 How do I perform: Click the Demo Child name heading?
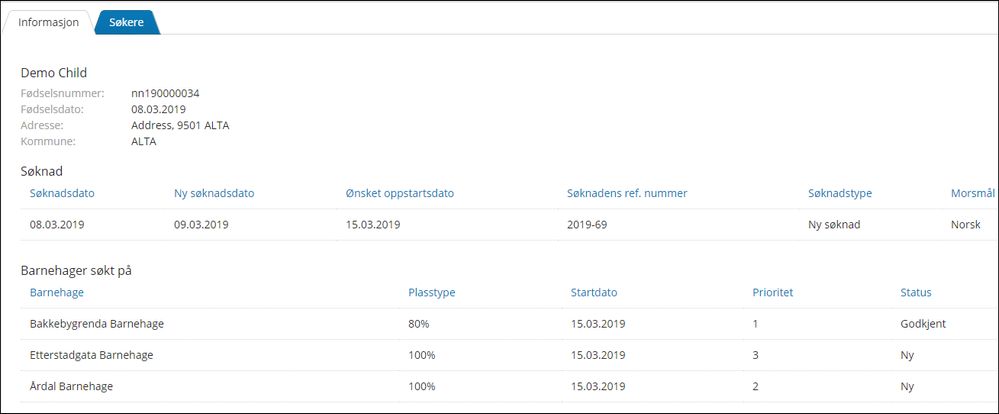54,73
